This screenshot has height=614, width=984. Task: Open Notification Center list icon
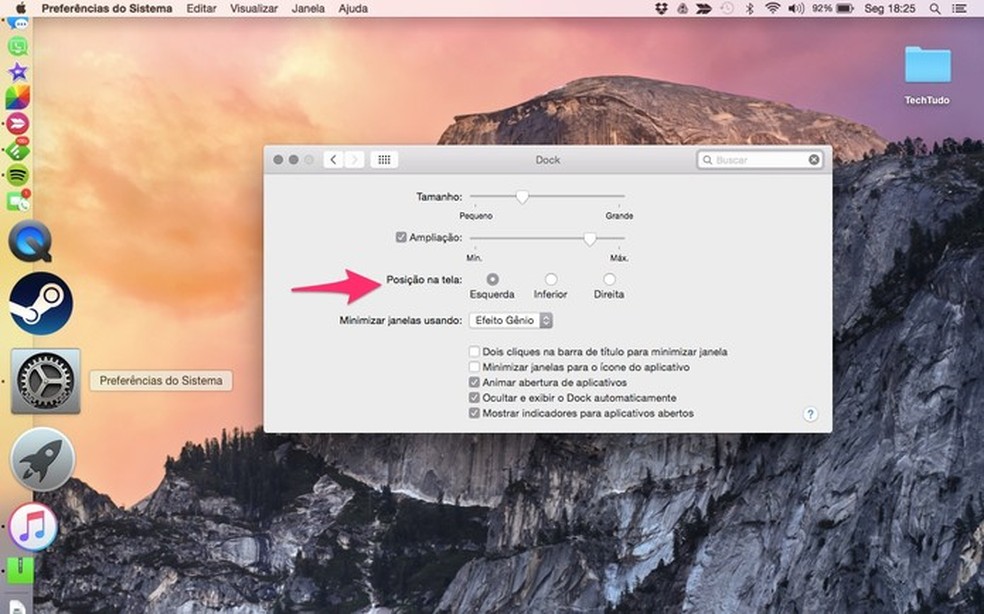tap(959, 9)
